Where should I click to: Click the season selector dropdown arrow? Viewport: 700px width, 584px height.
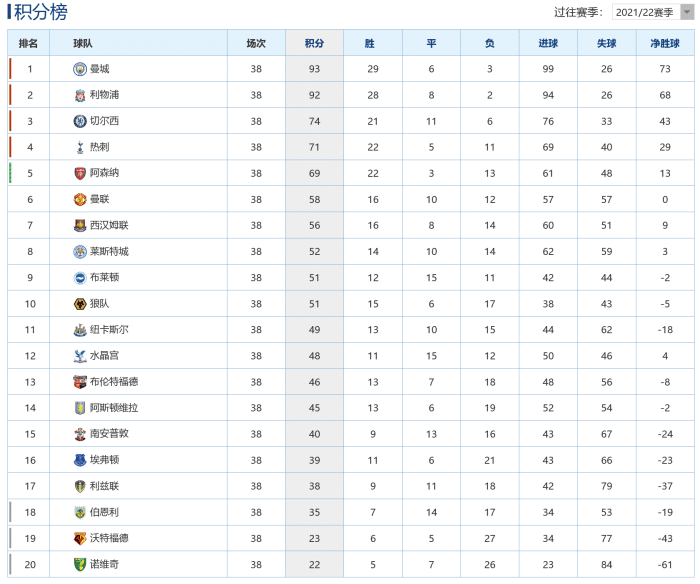(686, 12)
